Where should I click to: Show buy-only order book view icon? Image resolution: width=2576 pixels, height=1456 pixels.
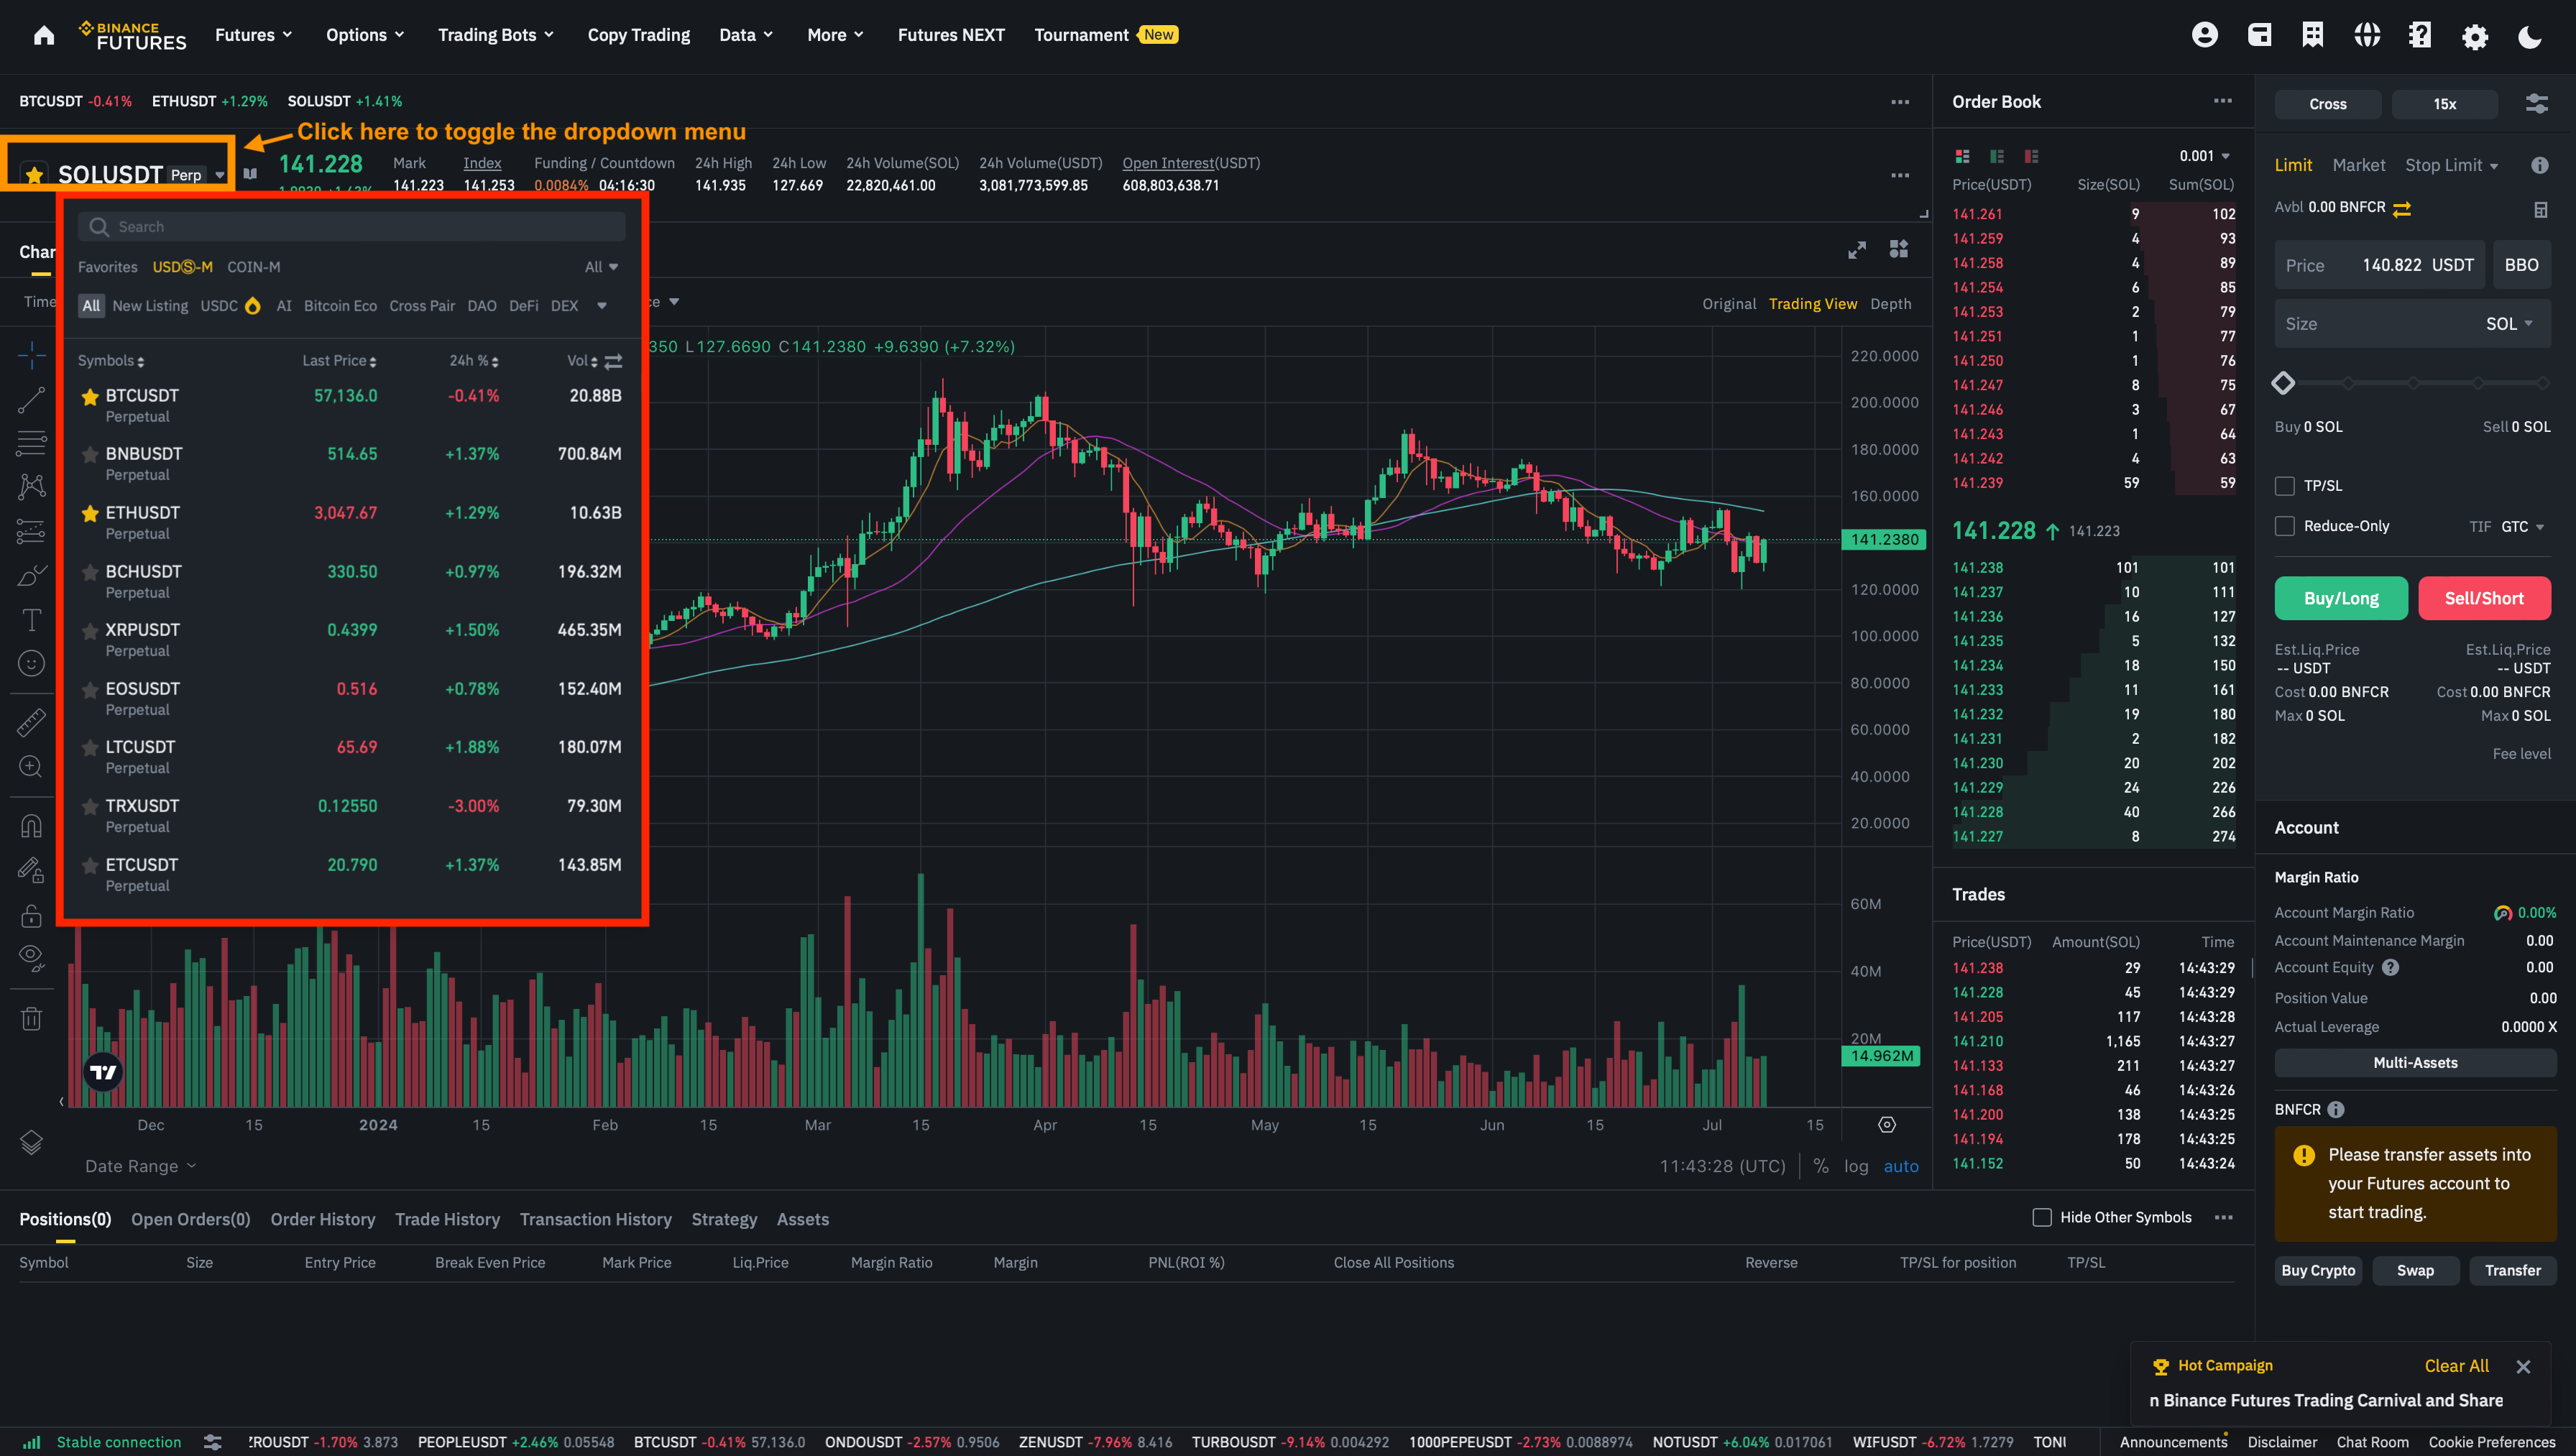coord(1997,156)
